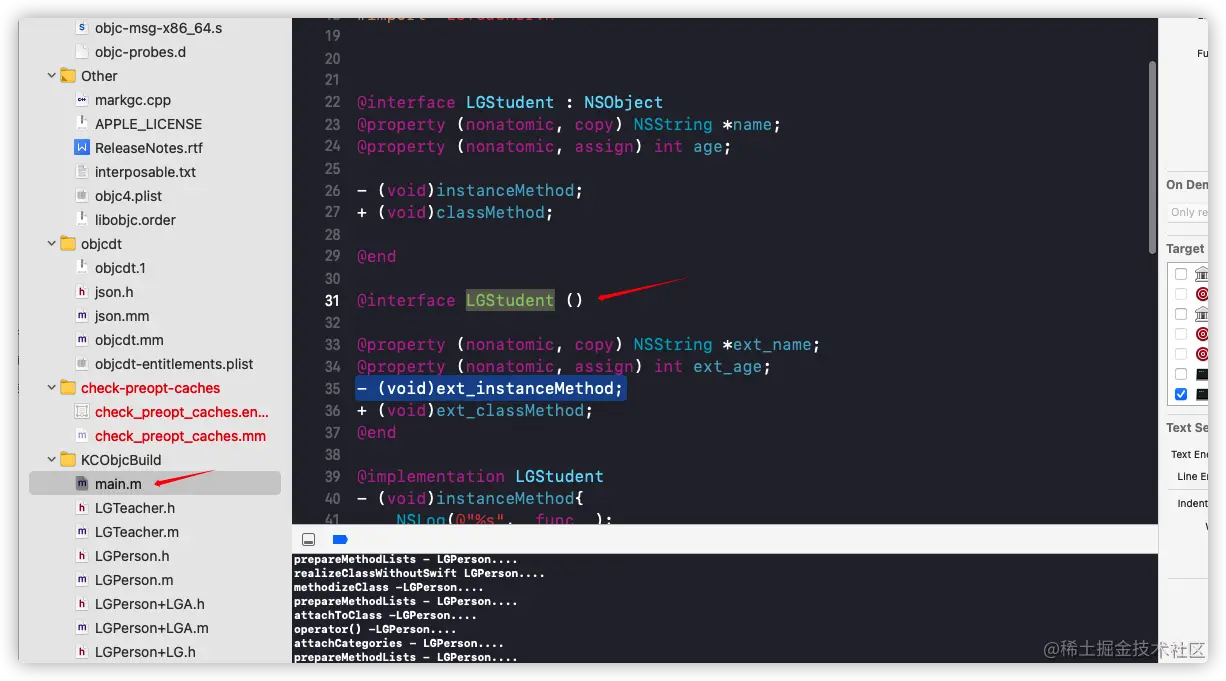Click line number 35 in the gutter
The height and width of the screenshot is (681, 1226).
333,388
